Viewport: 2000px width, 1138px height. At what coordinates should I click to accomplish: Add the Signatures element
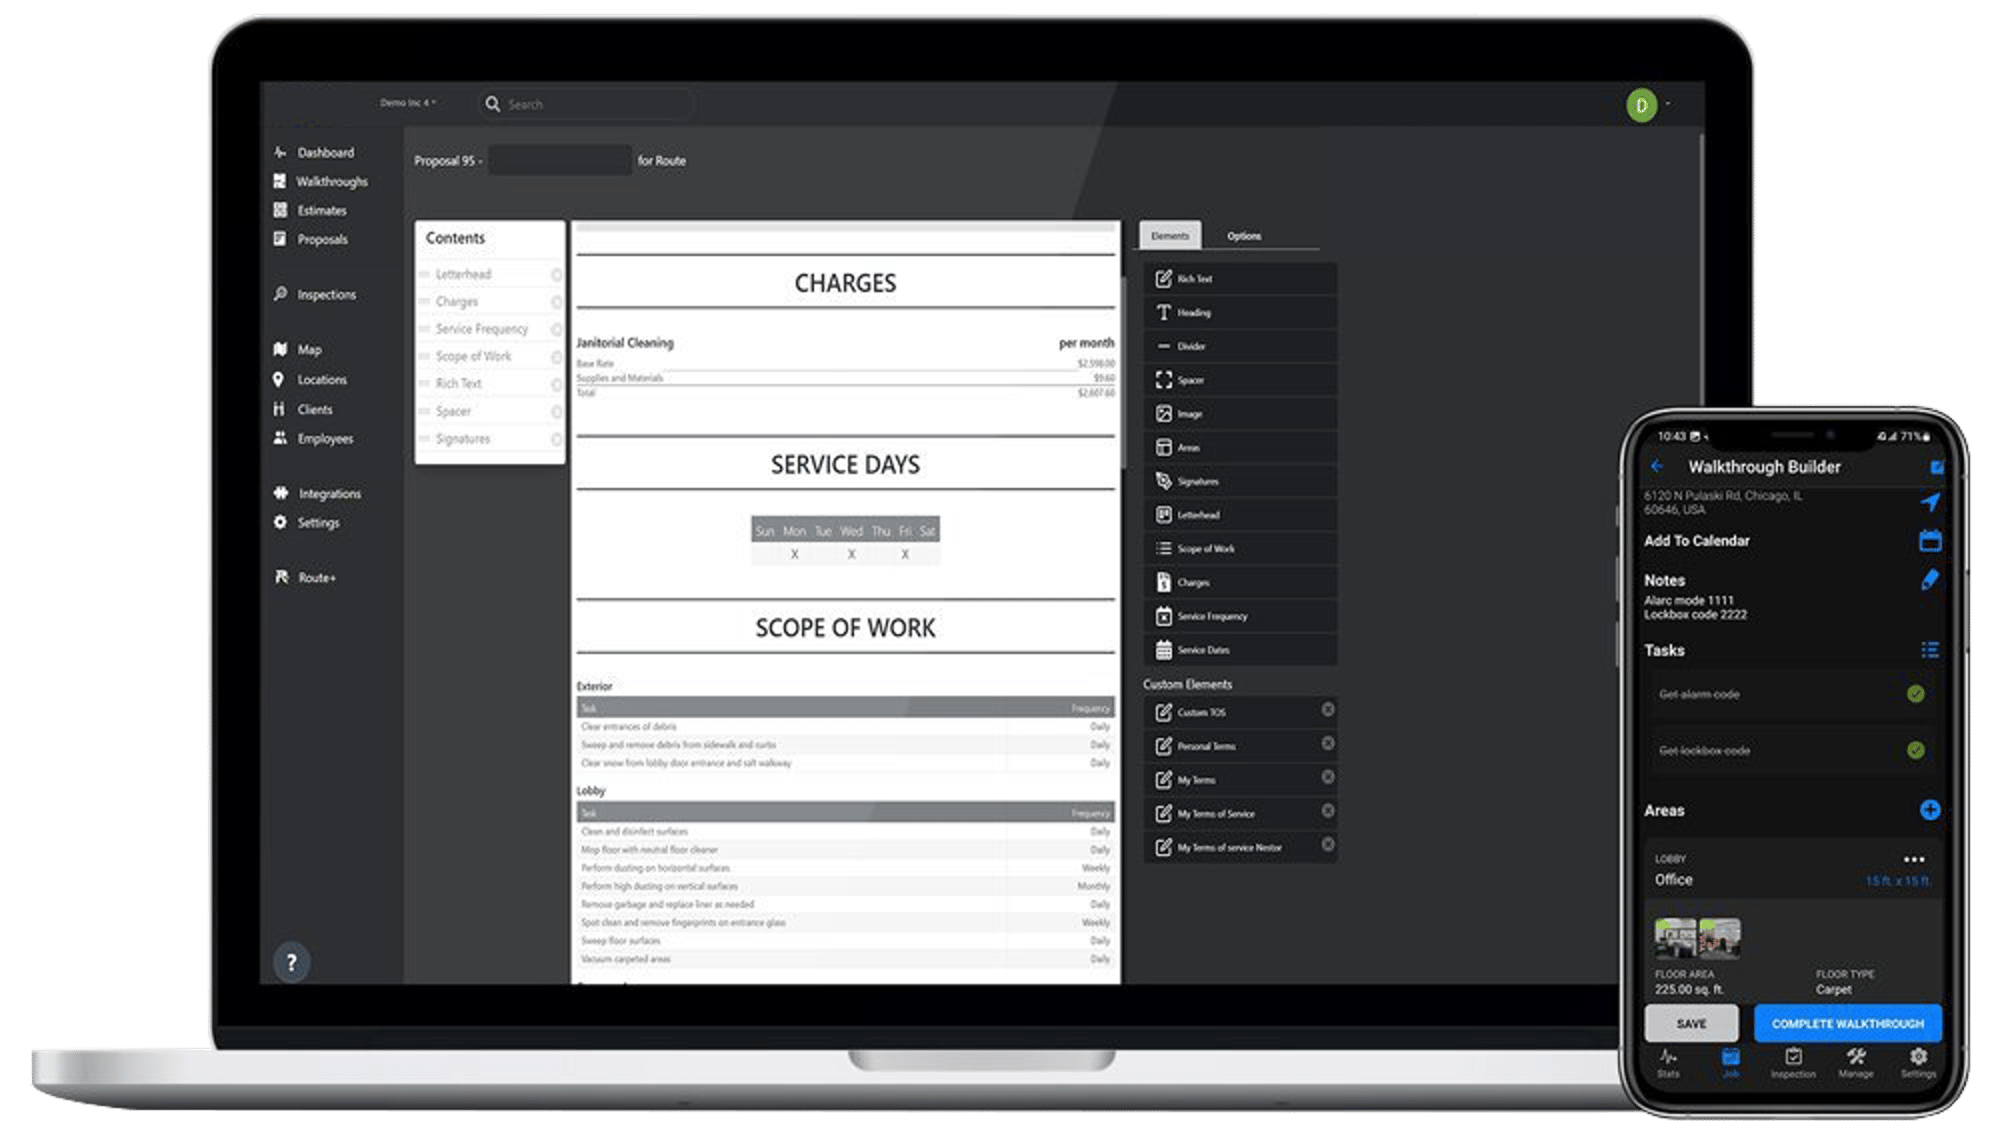click(x=1240, y=481)
